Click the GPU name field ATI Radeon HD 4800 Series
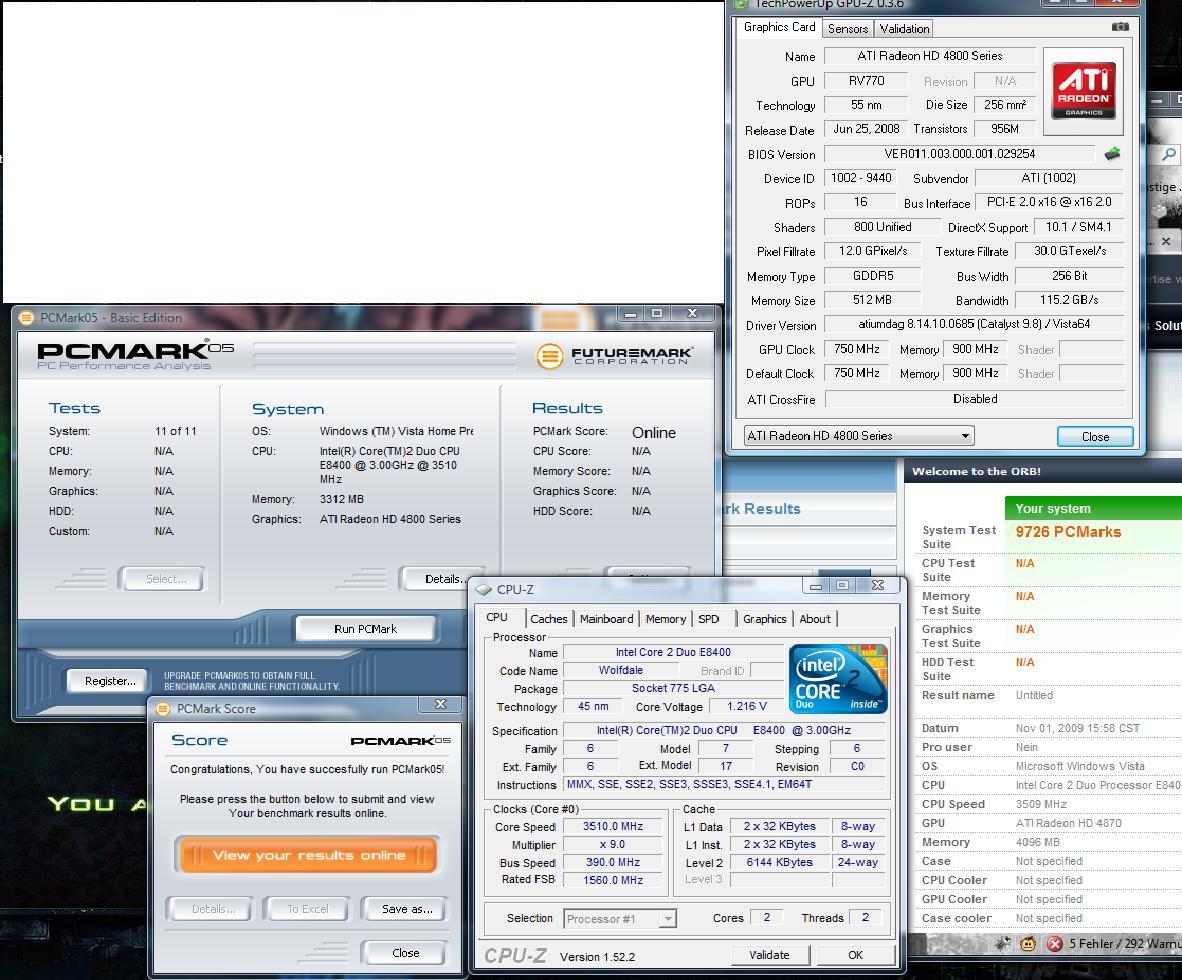The width and height of the screenshot is (1182, 980). (929, 56)
